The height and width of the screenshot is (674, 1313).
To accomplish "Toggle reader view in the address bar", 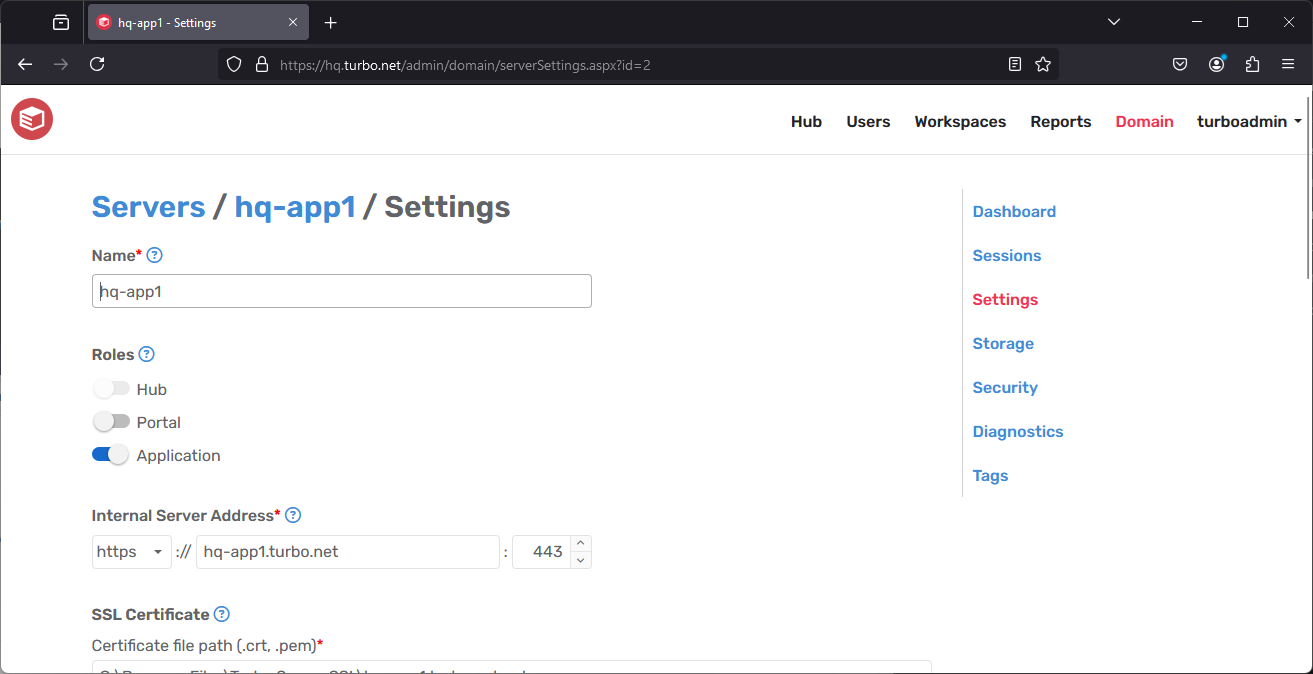I will click(1014, 63).
